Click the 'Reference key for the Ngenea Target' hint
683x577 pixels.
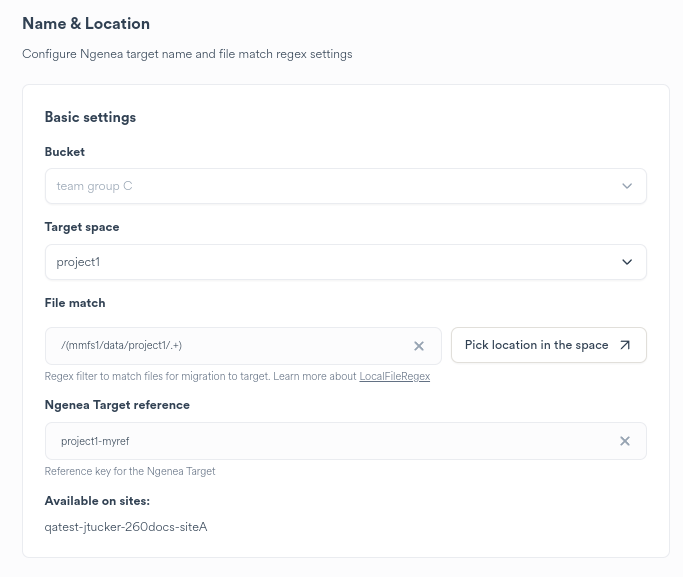[130, 471]
